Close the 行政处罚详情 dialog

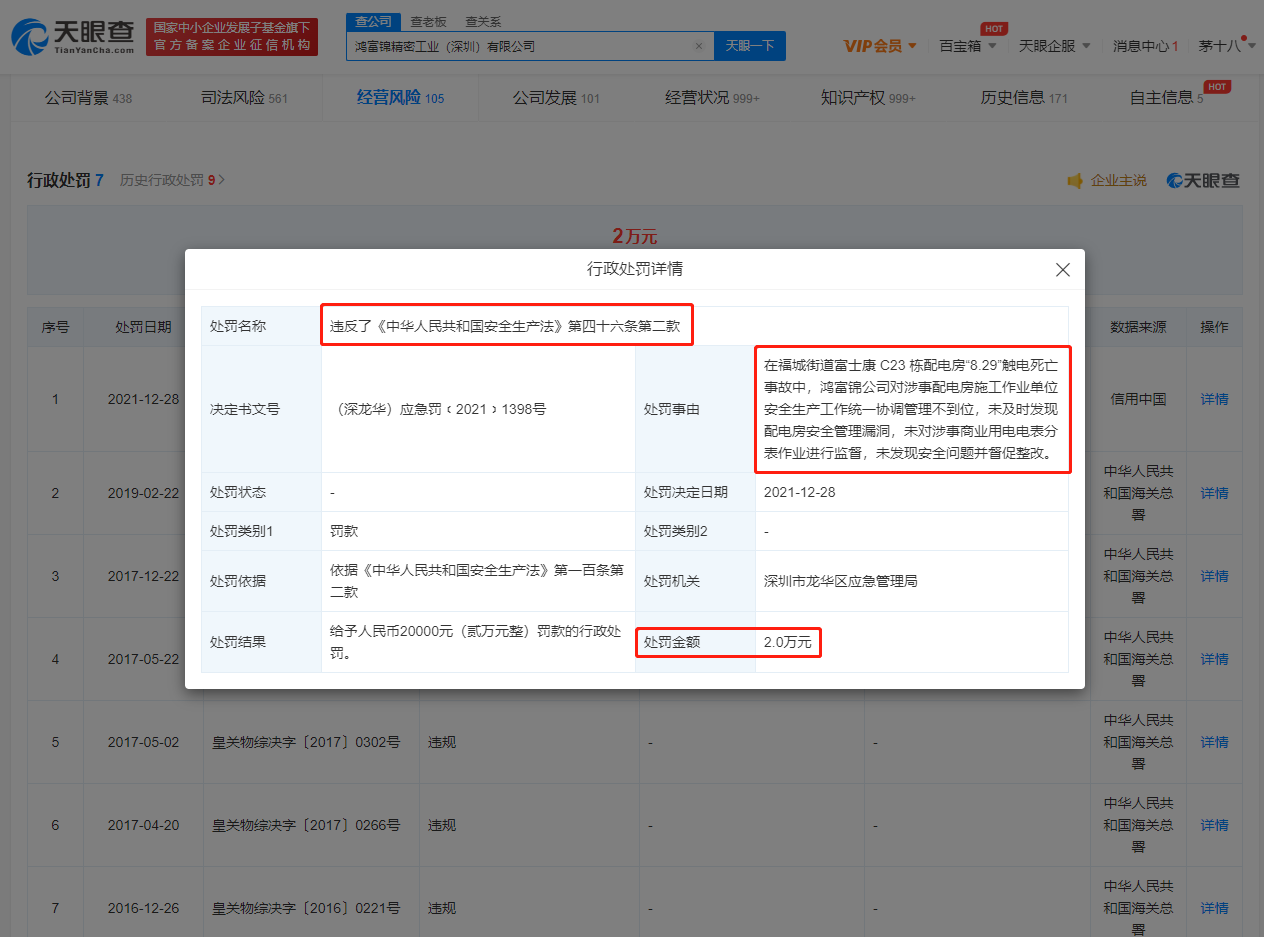click(1063, 270)
